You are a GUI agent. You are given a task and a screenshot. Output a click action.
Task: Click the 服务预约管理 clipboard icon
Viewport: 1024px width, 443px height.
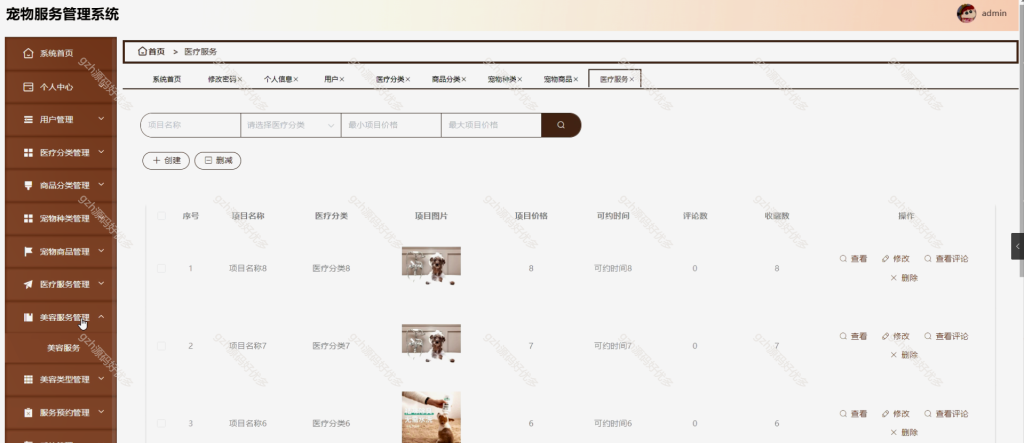[28, 412]
